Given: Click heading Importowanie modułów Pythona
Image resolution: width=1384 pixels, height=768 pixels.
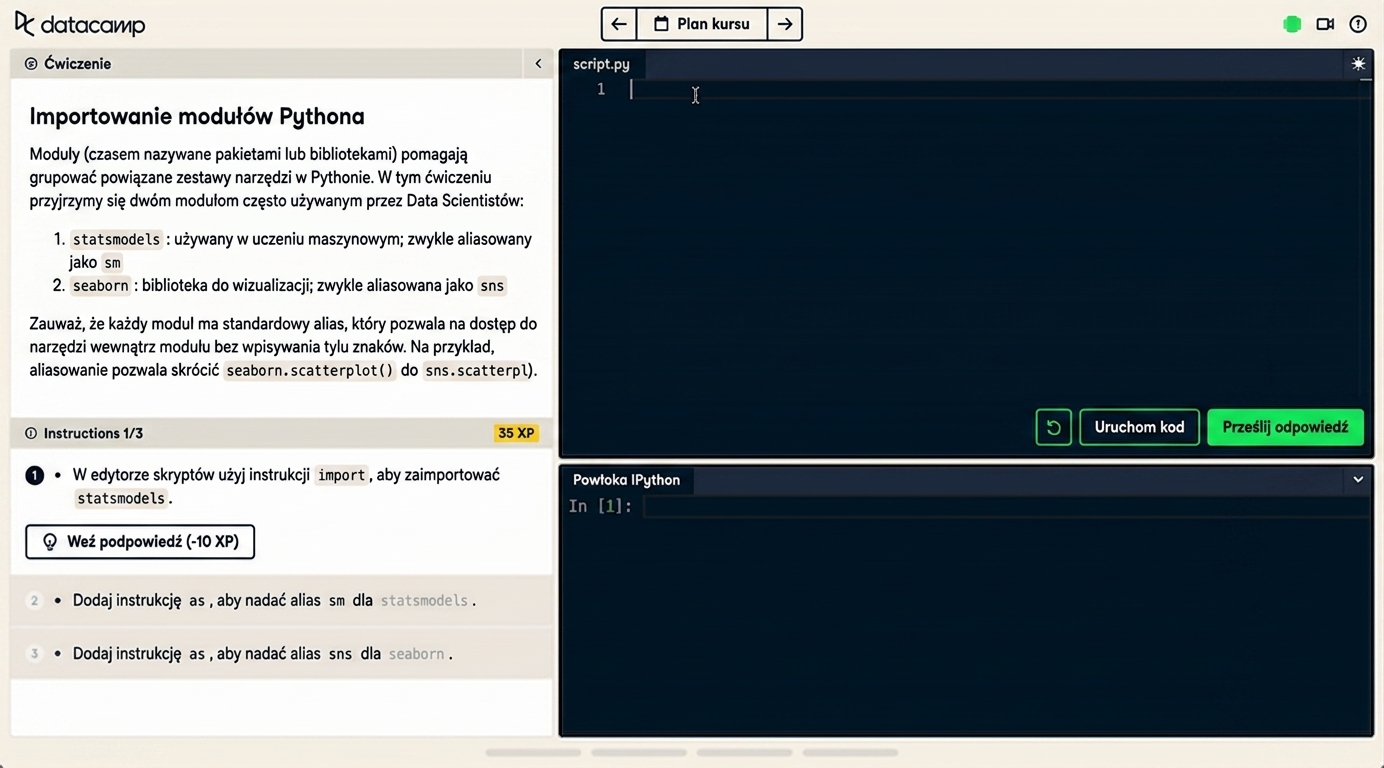Looking at the screenshot, I should [197, 116].
